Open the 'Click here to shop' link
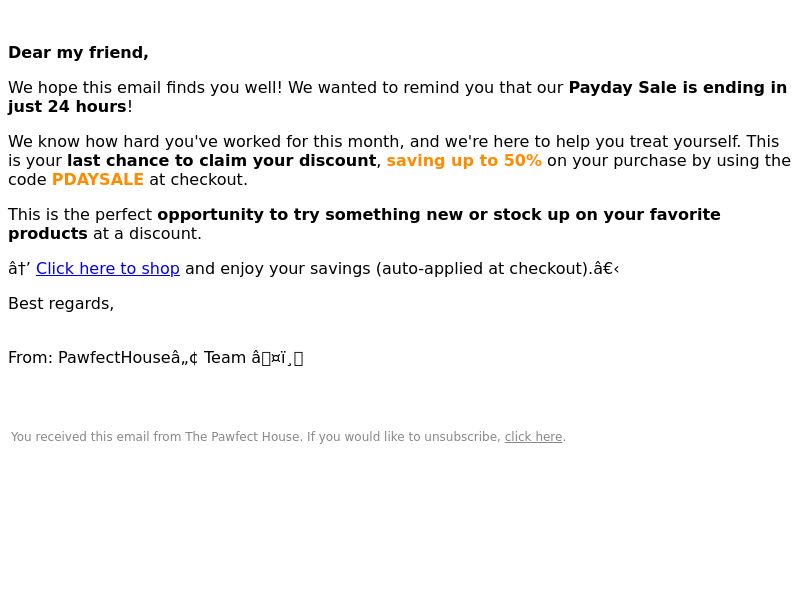800x600 pixels. tap(108, 268)
